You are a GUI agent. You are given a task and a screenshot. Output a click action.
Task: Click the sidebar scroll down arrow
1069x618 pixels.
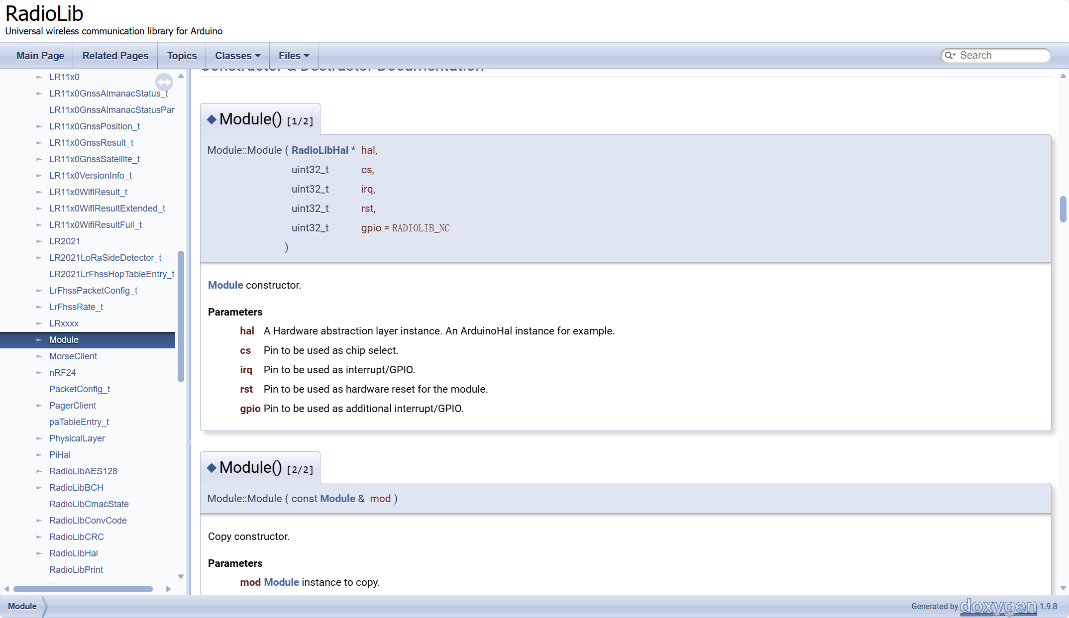pyautogui.click(x=181, y=576)
